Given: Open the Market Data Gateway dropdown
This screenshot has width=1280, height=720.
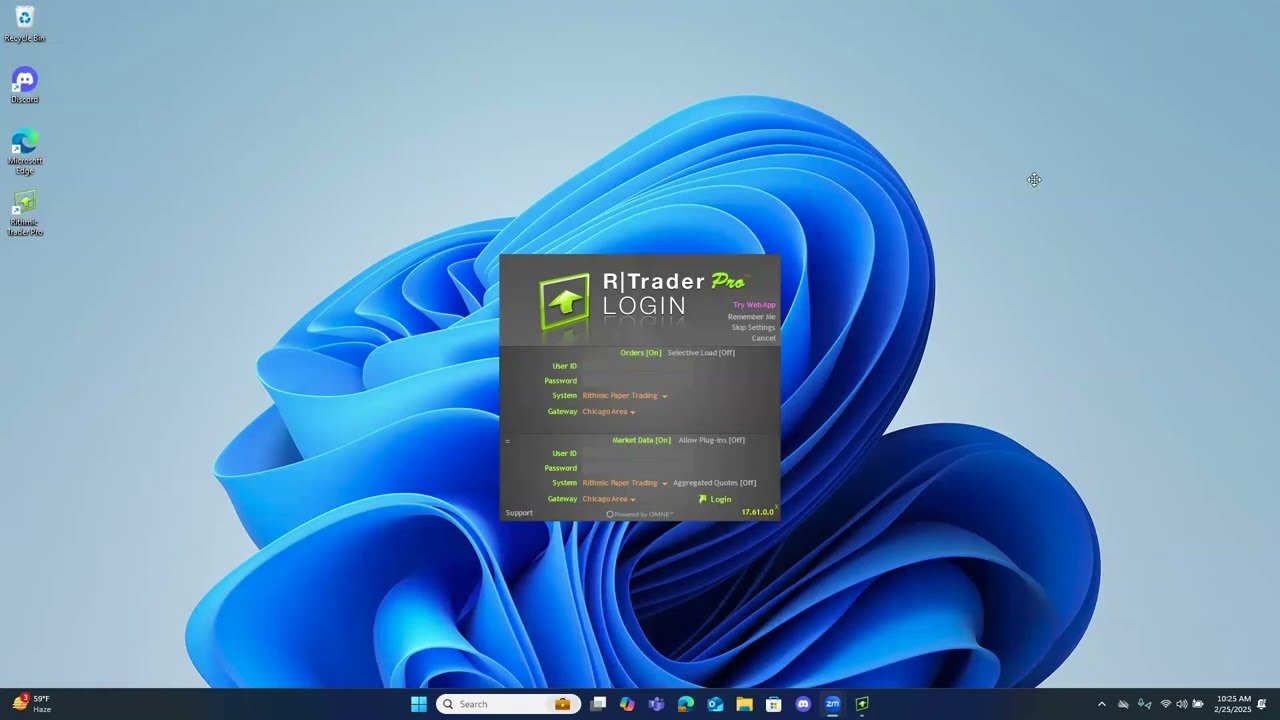Looking at the screenshot, I should click(x=609, y=499).
